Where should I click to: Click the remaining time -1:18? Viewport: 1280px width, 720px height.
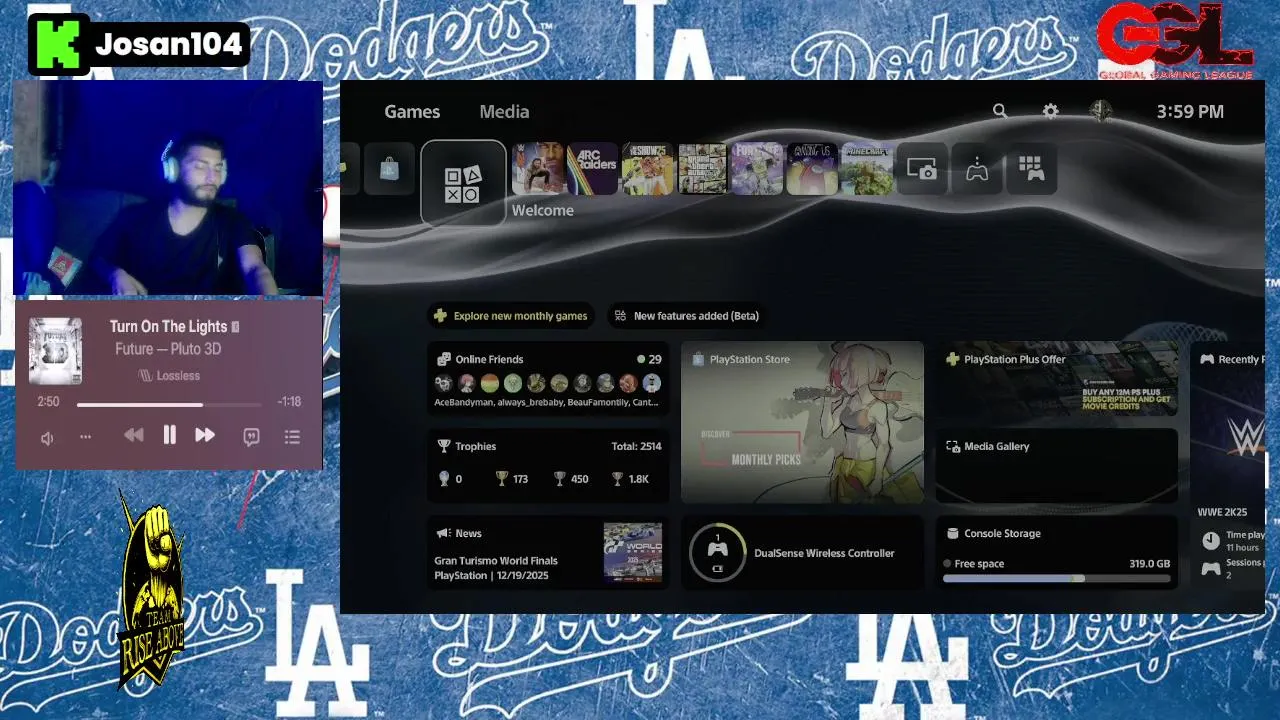tap(288, 402)
